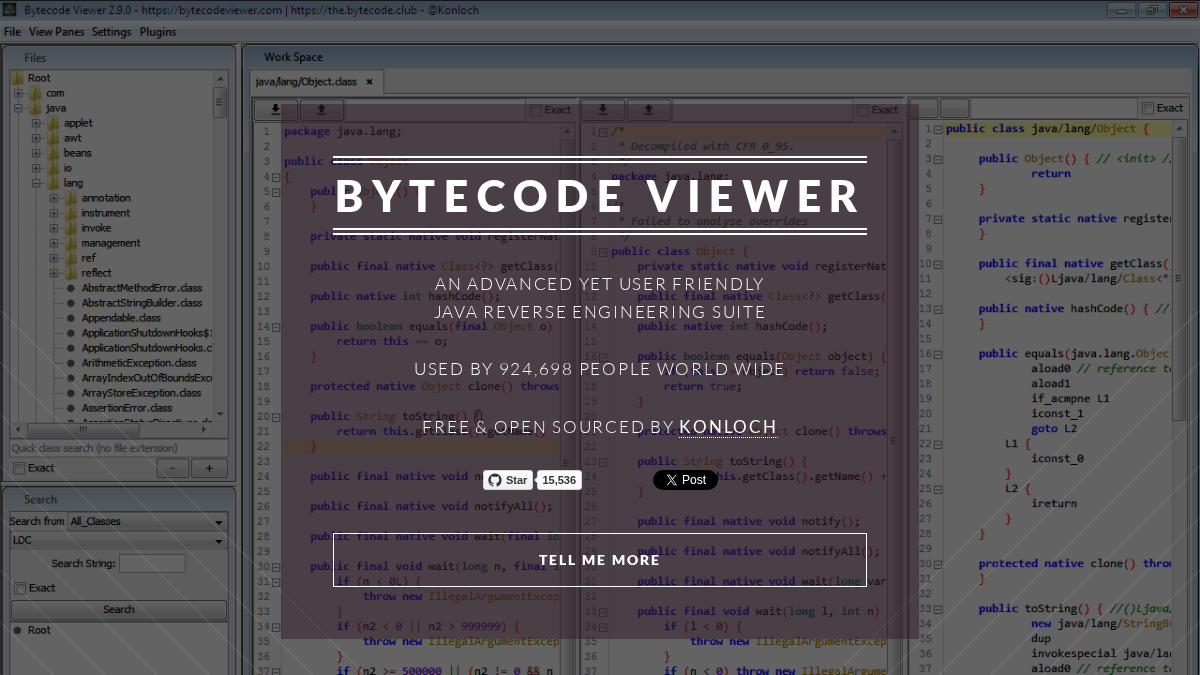Click bullet icon beside Appendable.class
Image resolution: width=1200 pixels, height=675 pixels.
click(70, 318)
